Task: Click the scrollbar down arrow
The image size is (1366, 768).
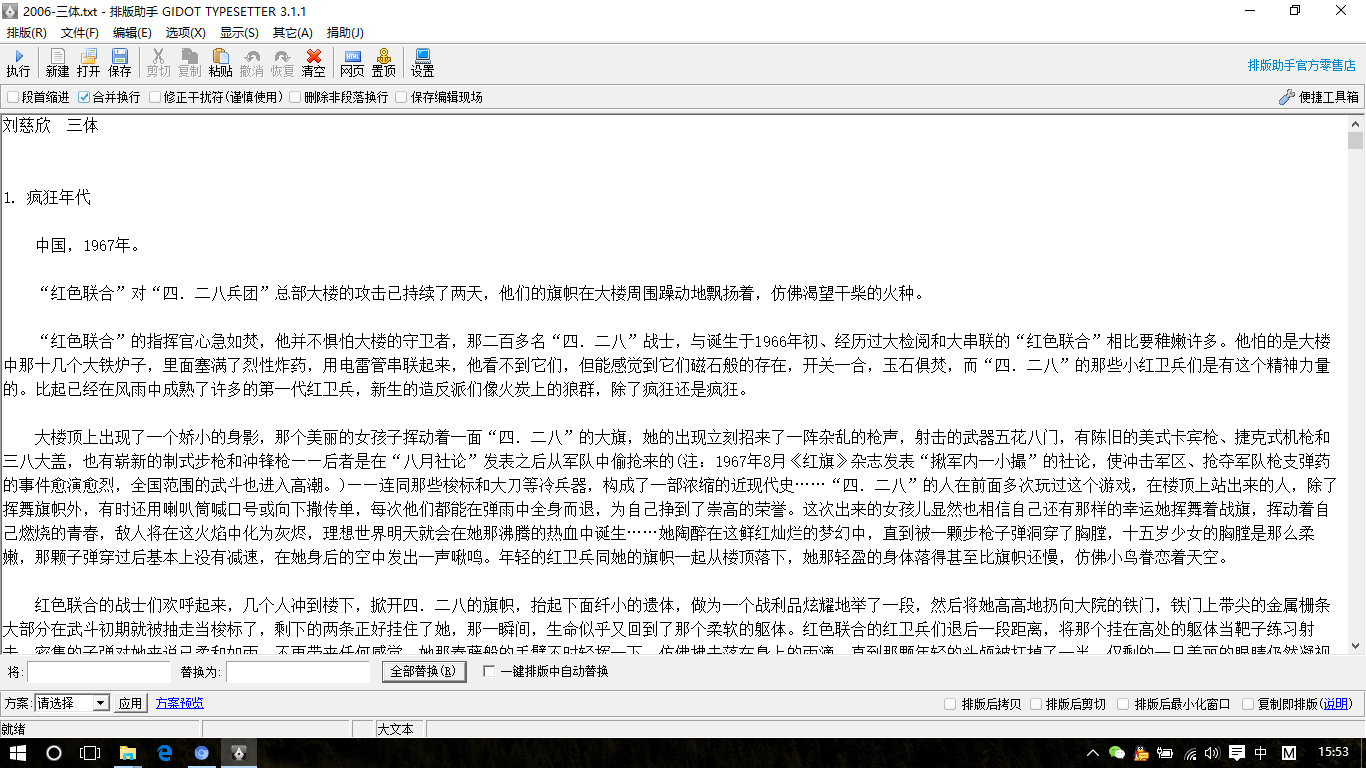Action: tap(1355, 647)
